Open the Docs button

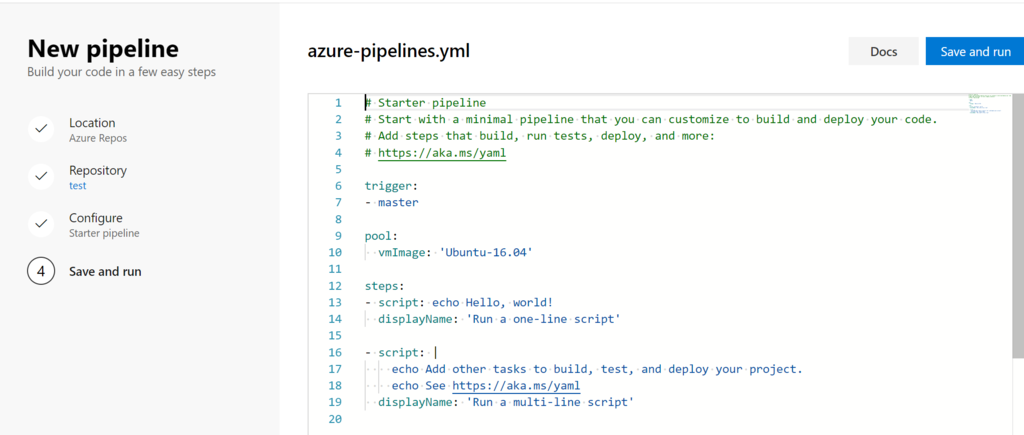883,52
